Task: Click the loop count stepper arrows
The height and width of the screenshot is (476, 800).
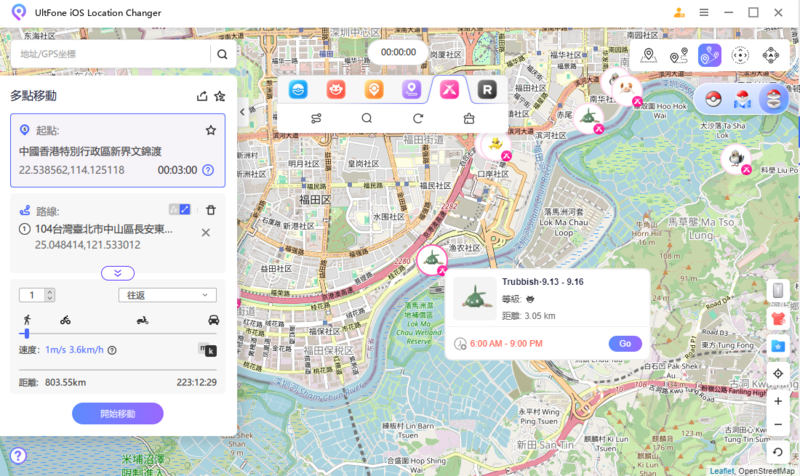Action: (49, 295)
